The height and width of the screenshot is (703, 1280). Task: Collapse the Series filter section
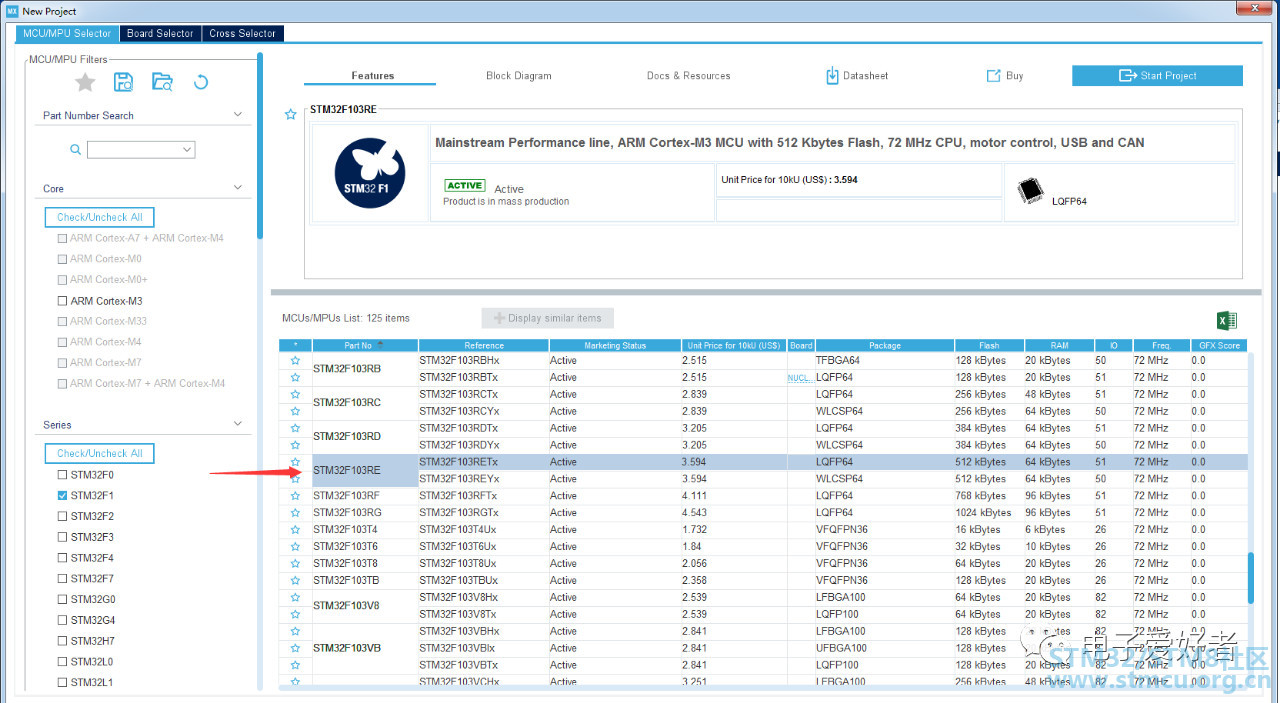[x=237, y=424]
